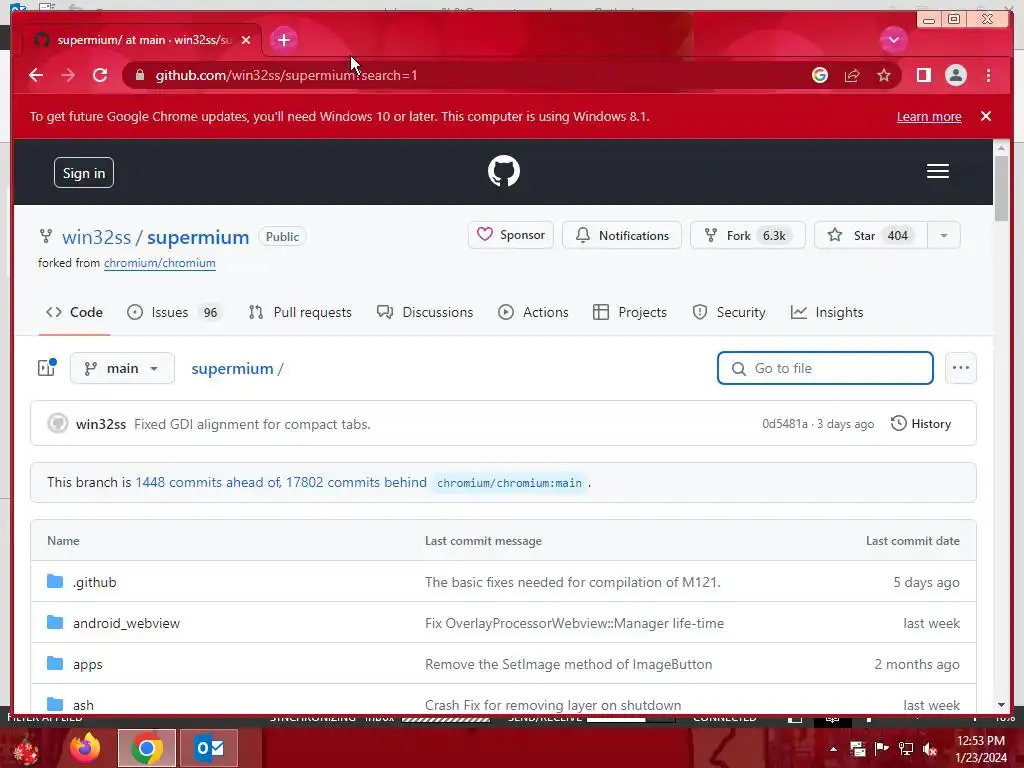Fork the repository
This screenshot has width=1024, height=768.
[x=747, y=235]
